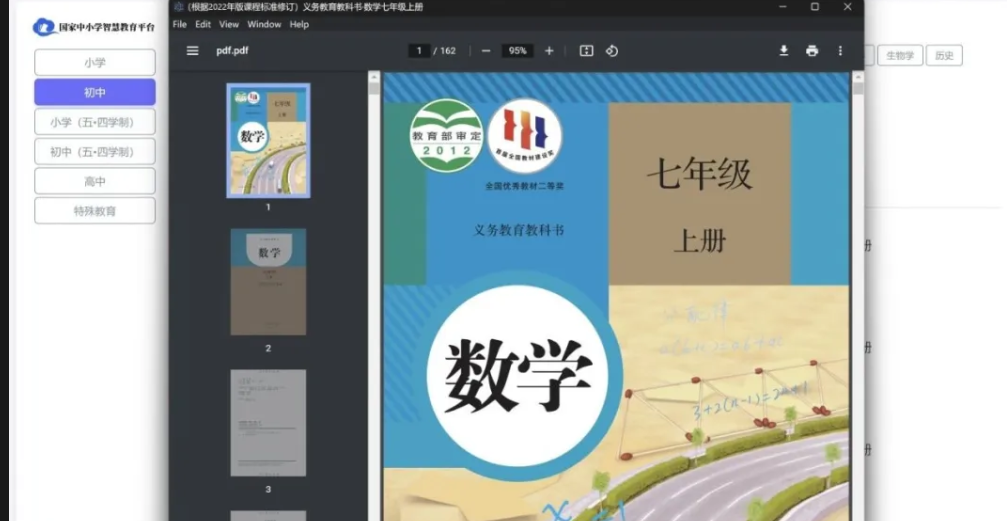Select 高中 in the background sidebar
The width and height of the screenshot is (1007, 521).
[95, 181]
